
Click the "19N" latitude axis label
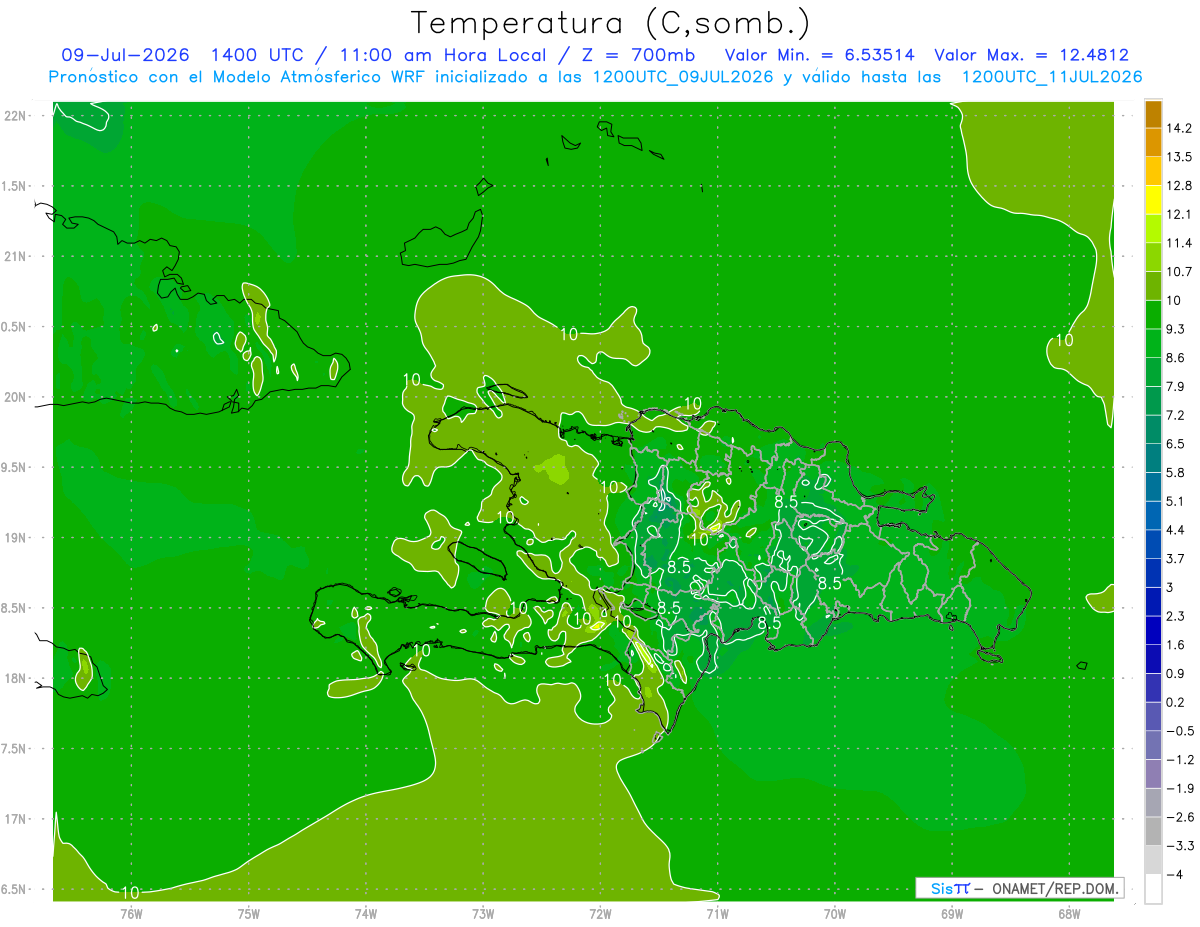(14, 538)
